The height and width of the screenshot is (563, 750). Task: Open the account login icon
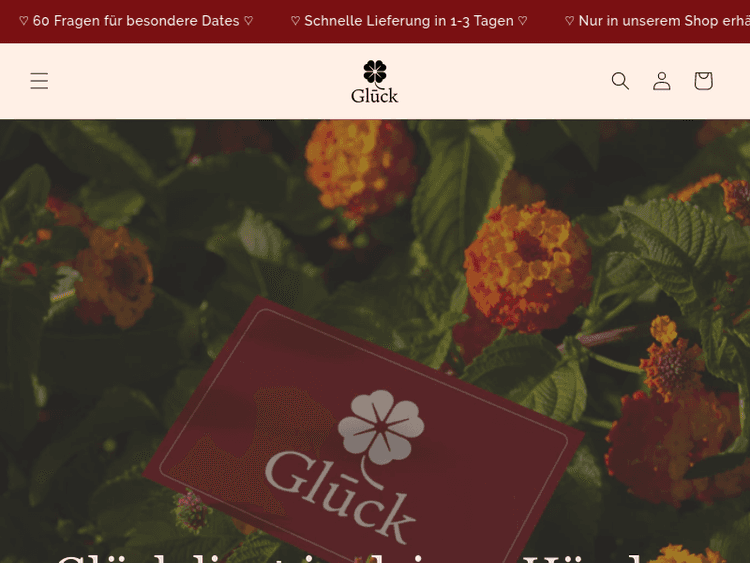coord(662,81)
